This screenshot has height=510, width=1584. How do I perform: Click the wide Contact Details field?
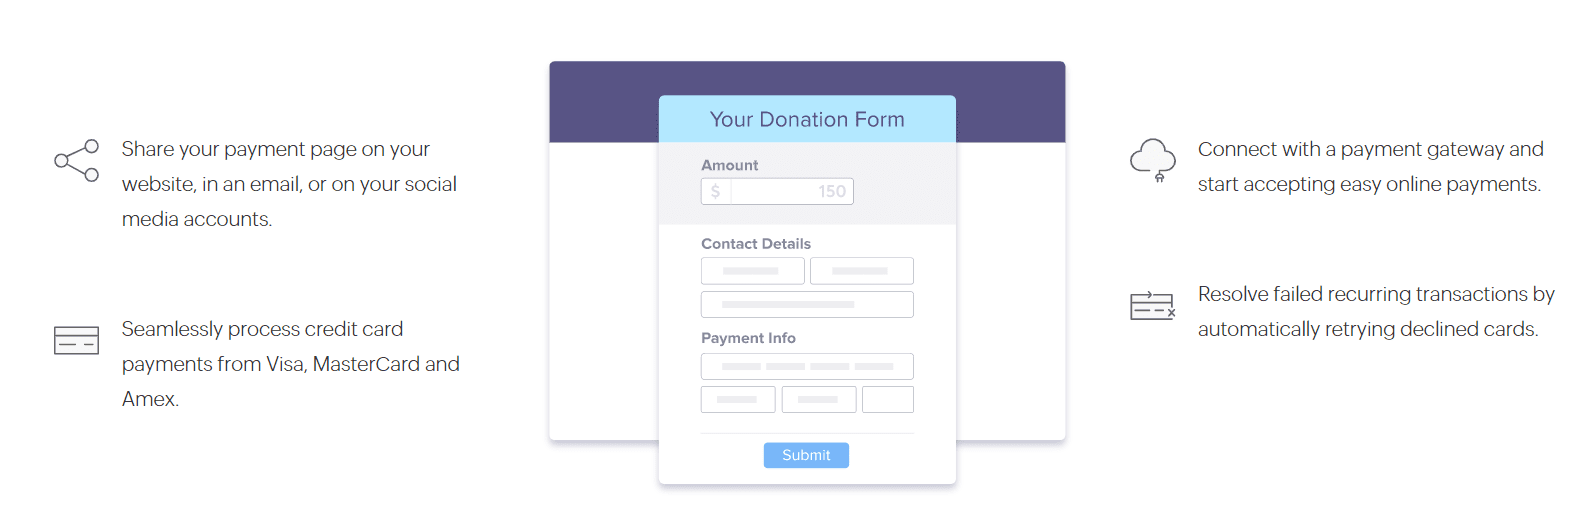[807, 304]
